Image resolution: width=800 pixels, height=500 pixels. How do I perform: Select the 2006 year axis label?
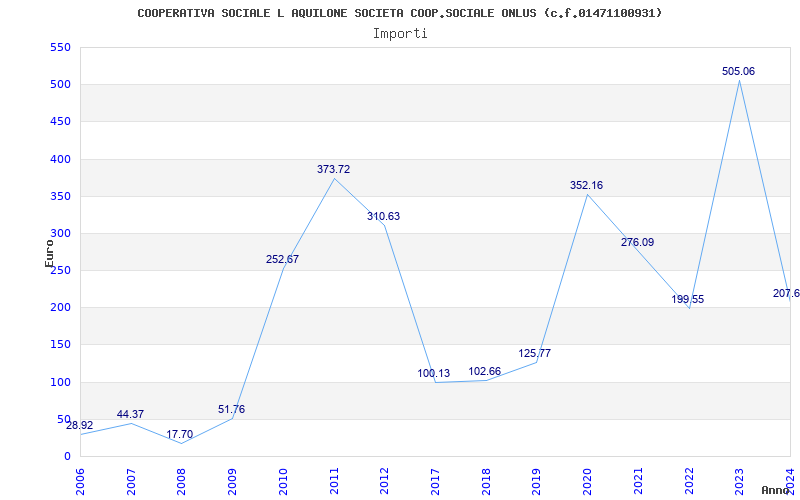[x=81, y=481]
